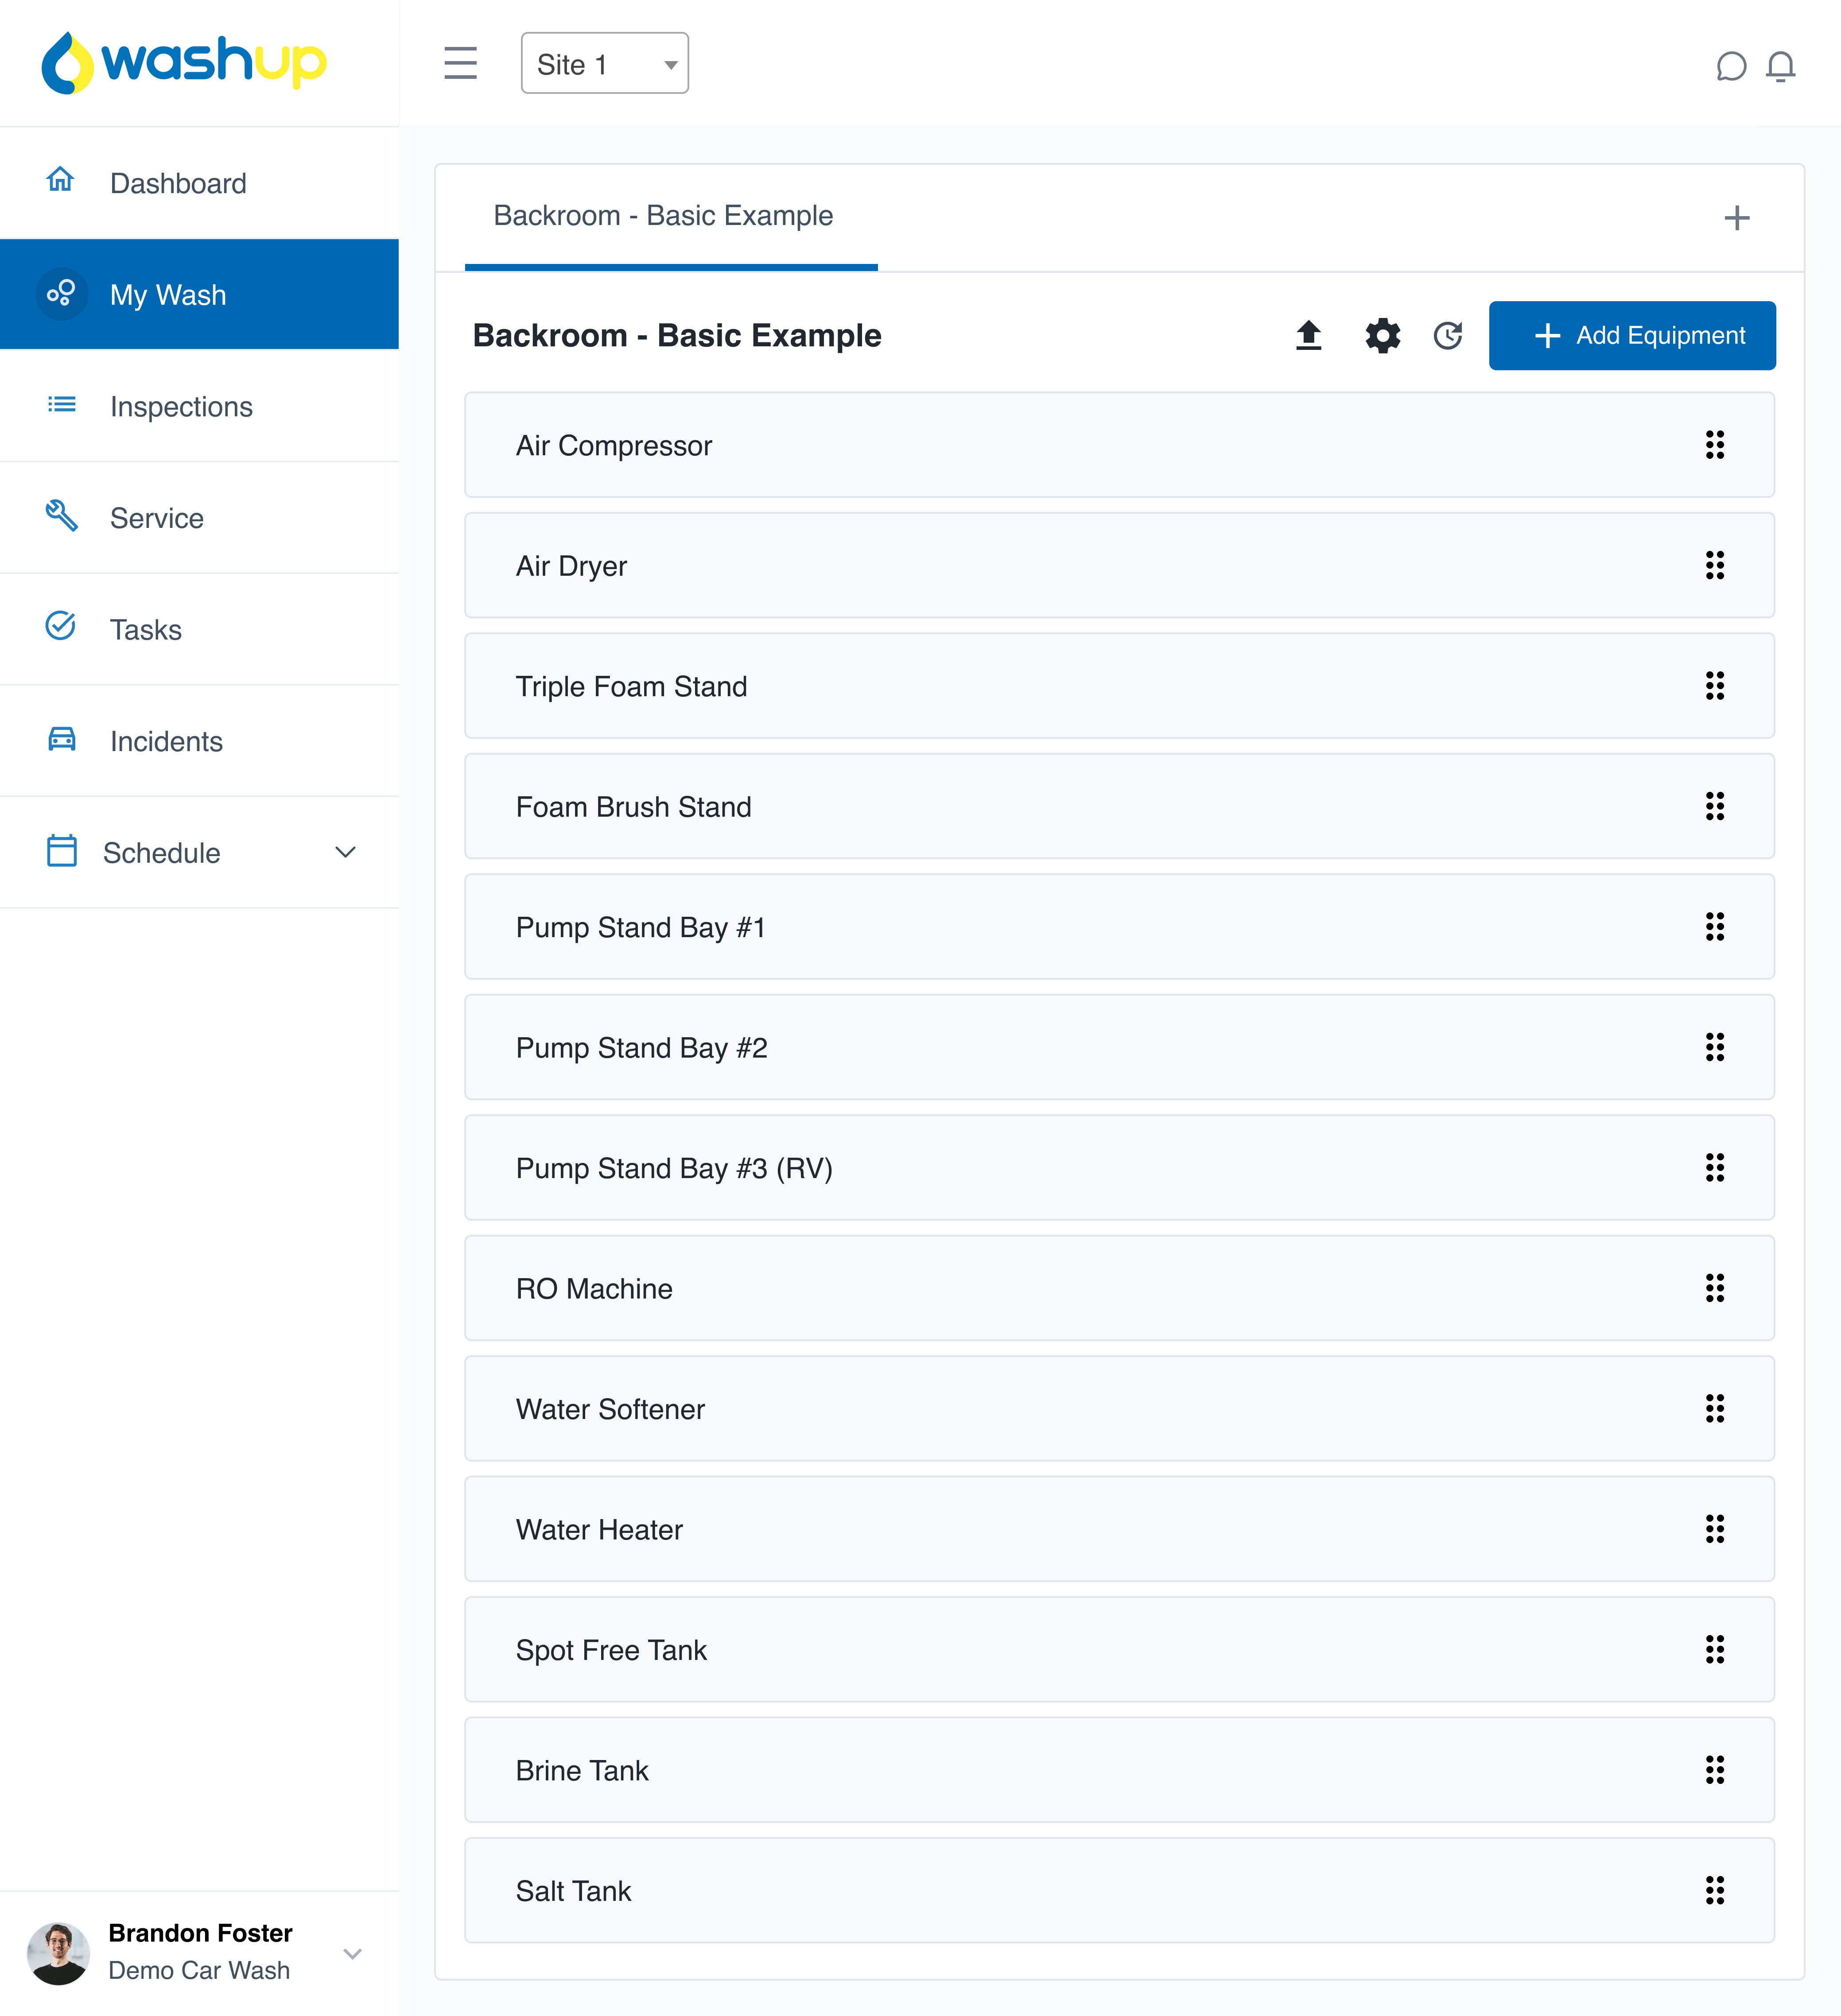Screen dimensions: 1841x2016
Task: Check notifications via the bell icon
Action: tap(1781, 66)
